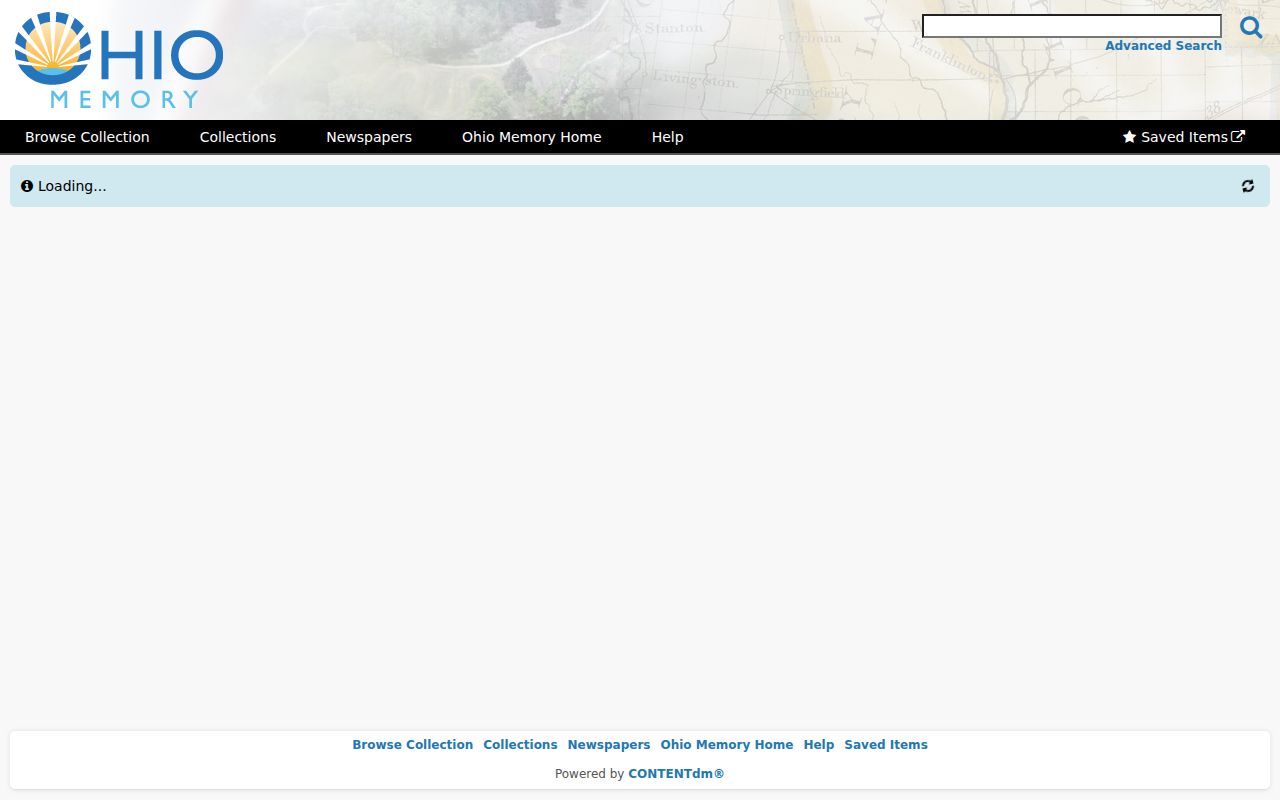Image resolution: width=1280 pixels, height=800 pixels.
Task: Click the footer Collections link
Action: [x=520, y=745]
